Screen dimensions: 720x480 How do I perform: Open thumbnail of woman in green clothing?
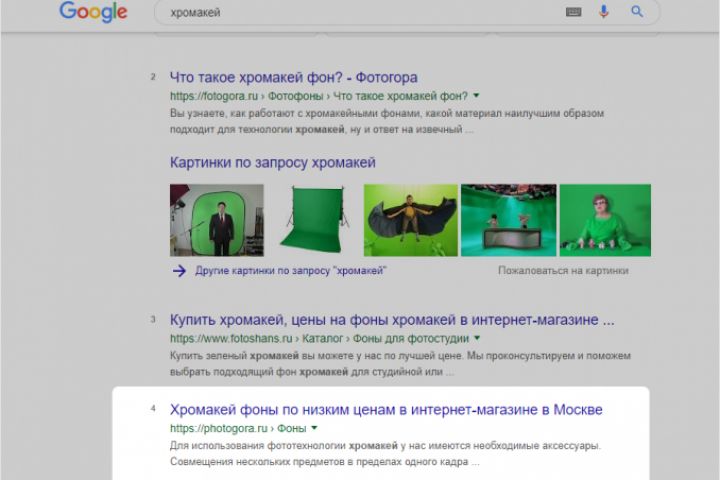click(605, 220)
